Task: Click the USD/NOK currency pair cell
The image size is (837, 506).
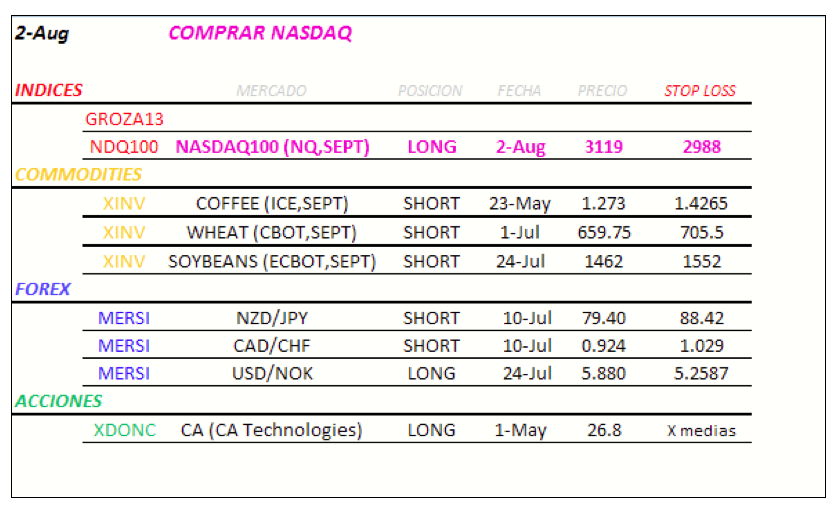Action: tap(272, 374)
